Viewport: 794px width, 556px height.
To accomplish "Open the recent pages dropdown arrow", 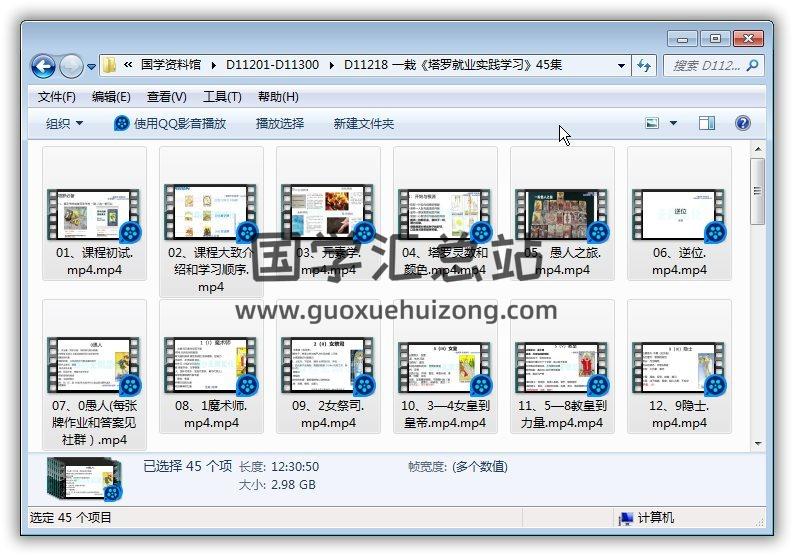I will click(x=92, y=67).
